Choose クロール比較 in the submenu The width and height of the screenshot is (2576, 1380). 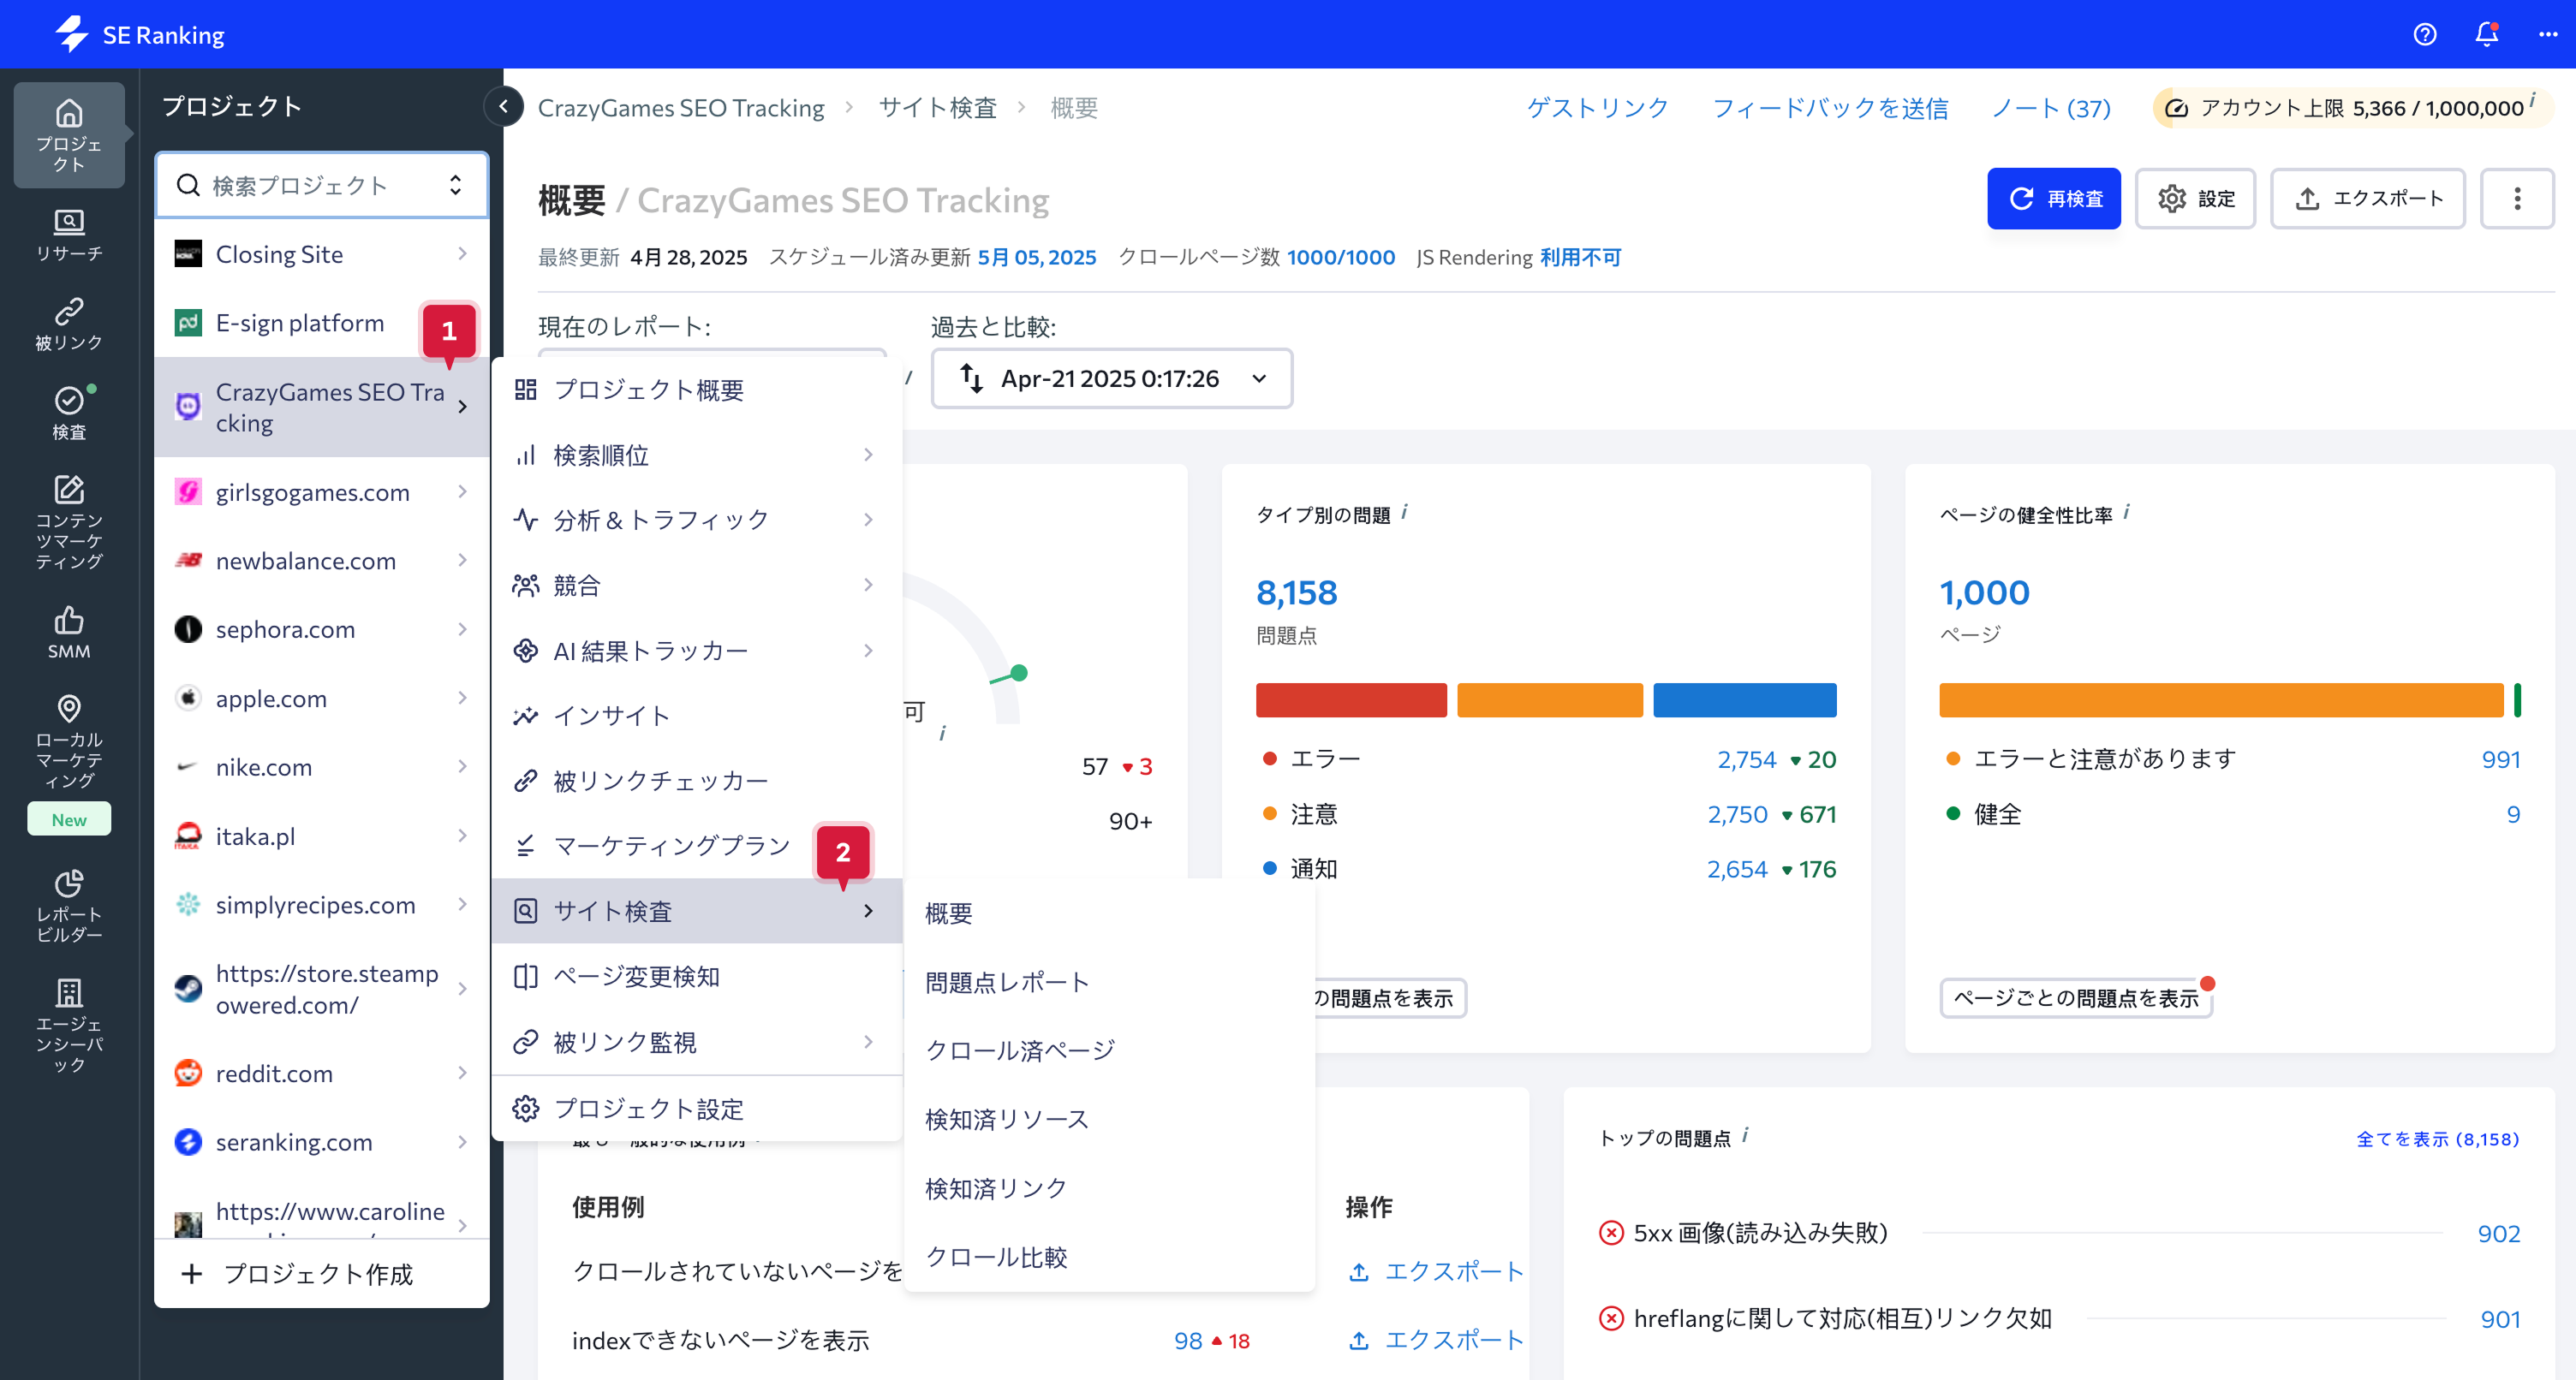pyautogui.click(x=1109, y=1257)
